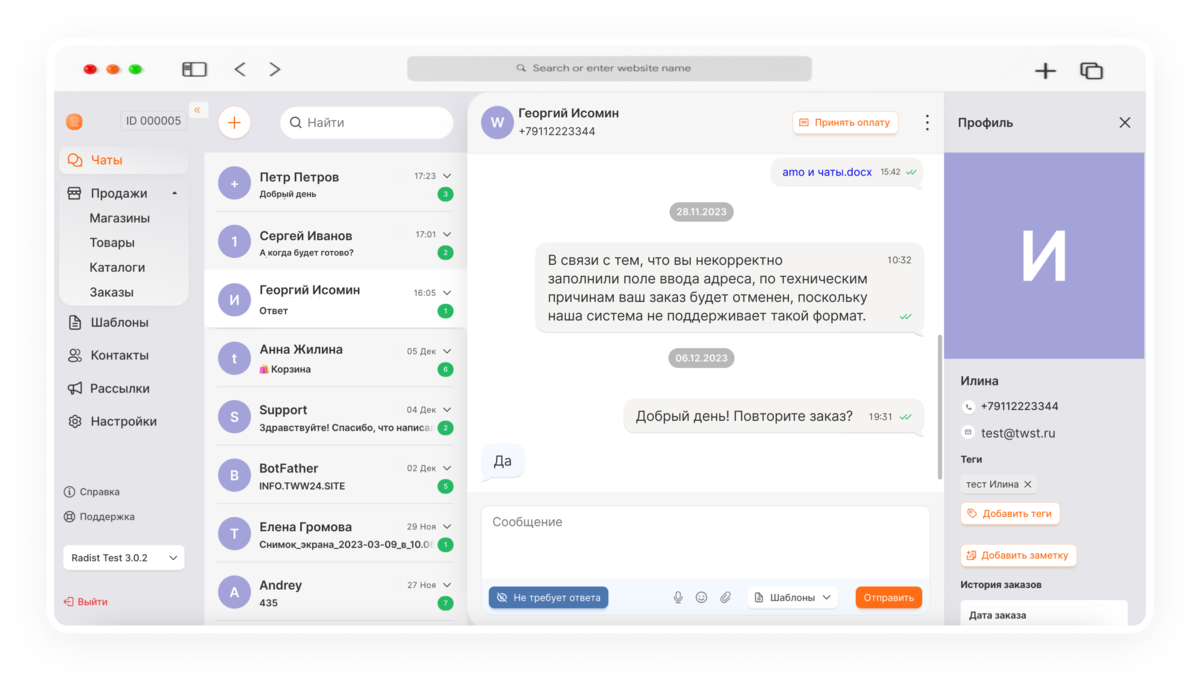Screen dimensions: 1200x688
Task: Click the large profile avatar И
Action: 1044,256
